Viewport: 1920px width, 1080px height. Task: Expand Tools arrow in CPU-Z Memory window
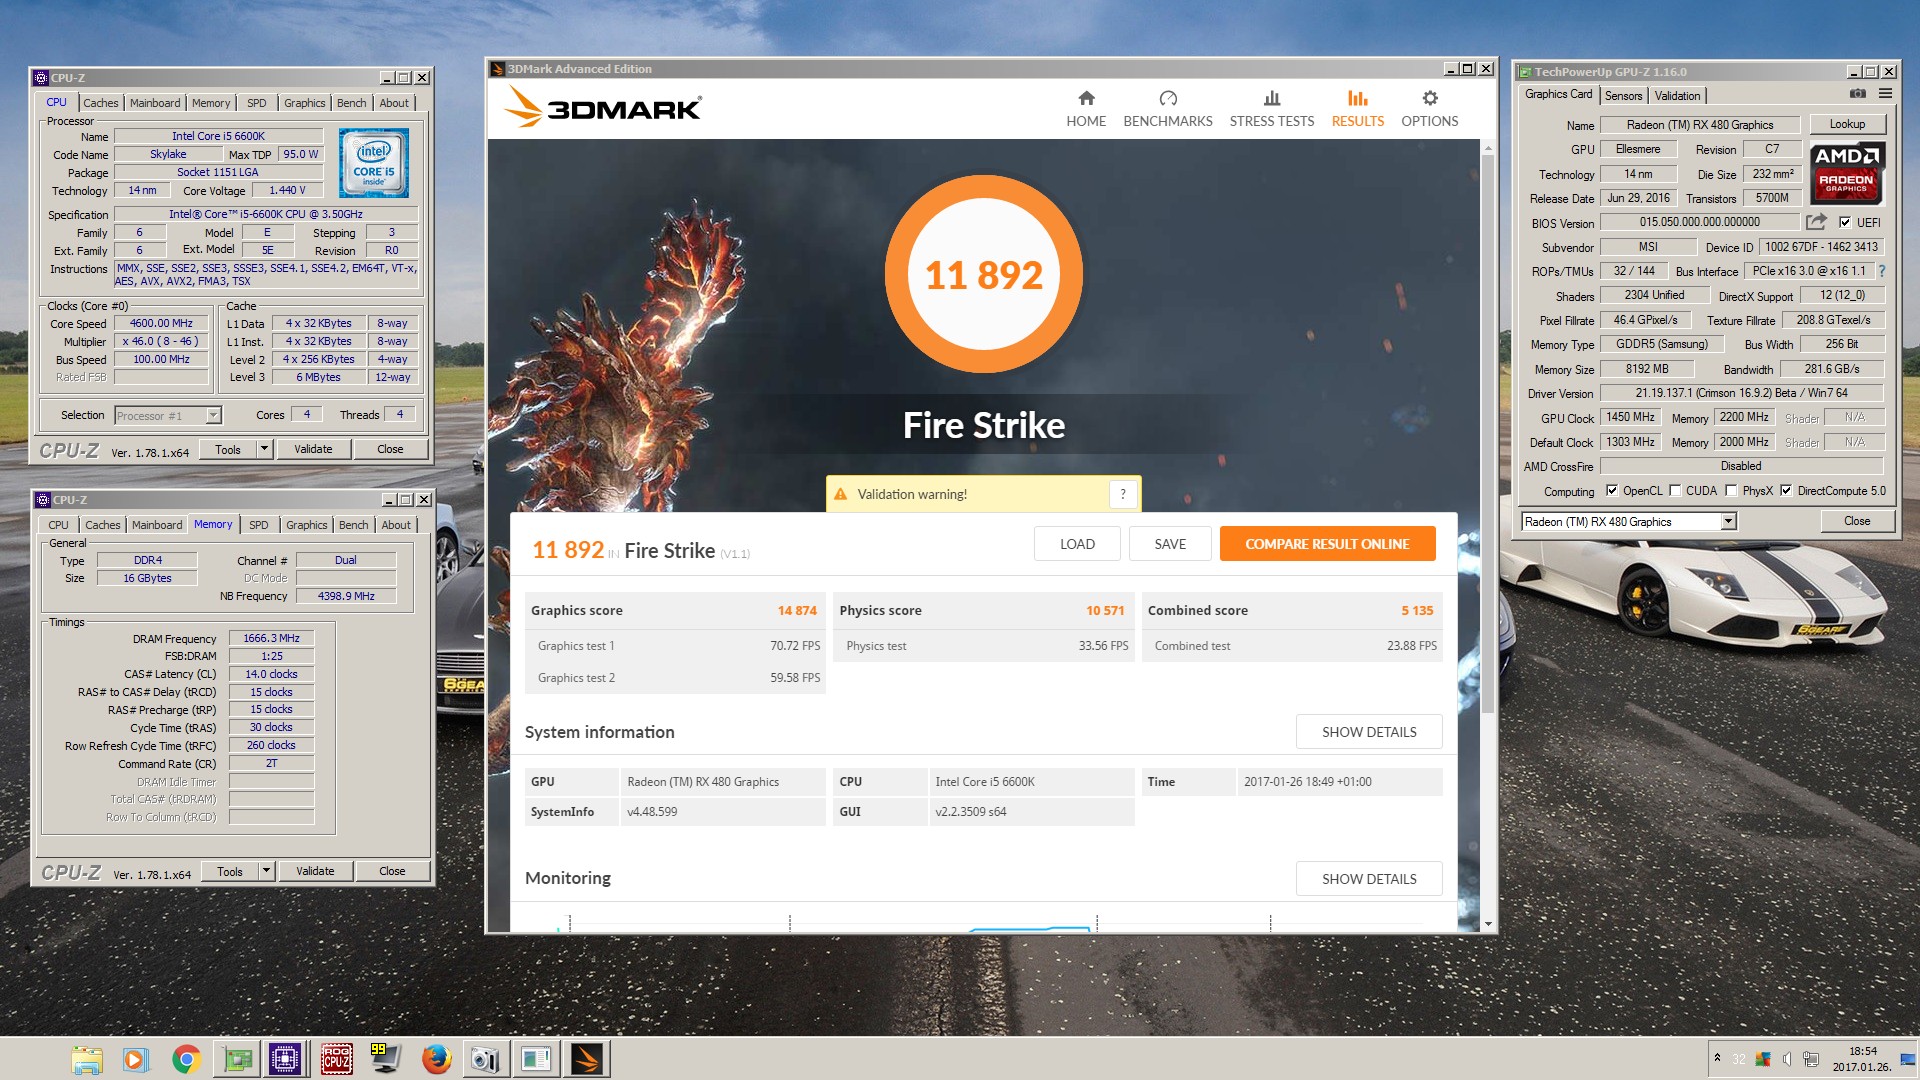click(267, 871)
